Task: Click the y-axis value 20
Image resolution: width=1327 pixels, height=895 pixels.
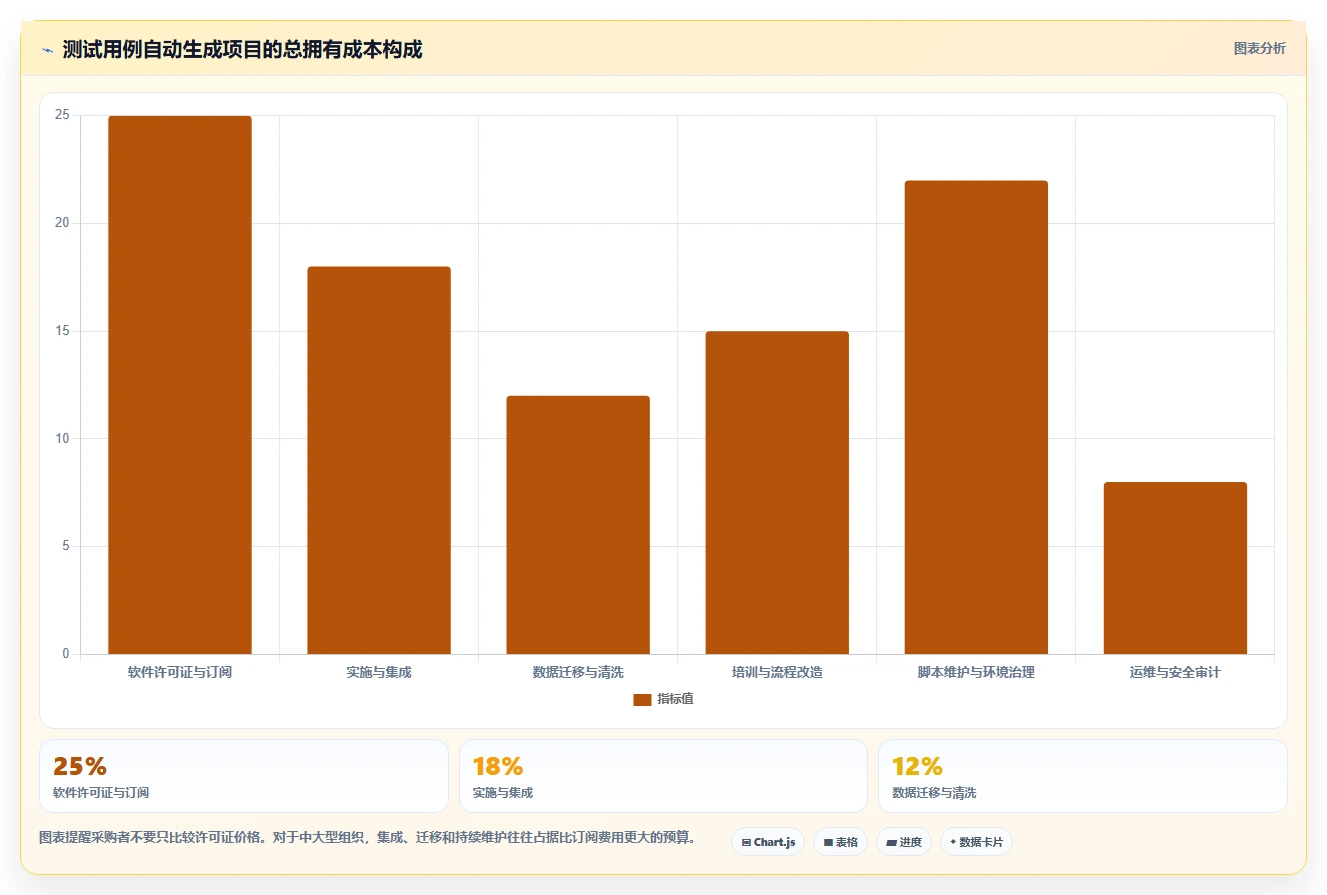Action: point(62,223)
